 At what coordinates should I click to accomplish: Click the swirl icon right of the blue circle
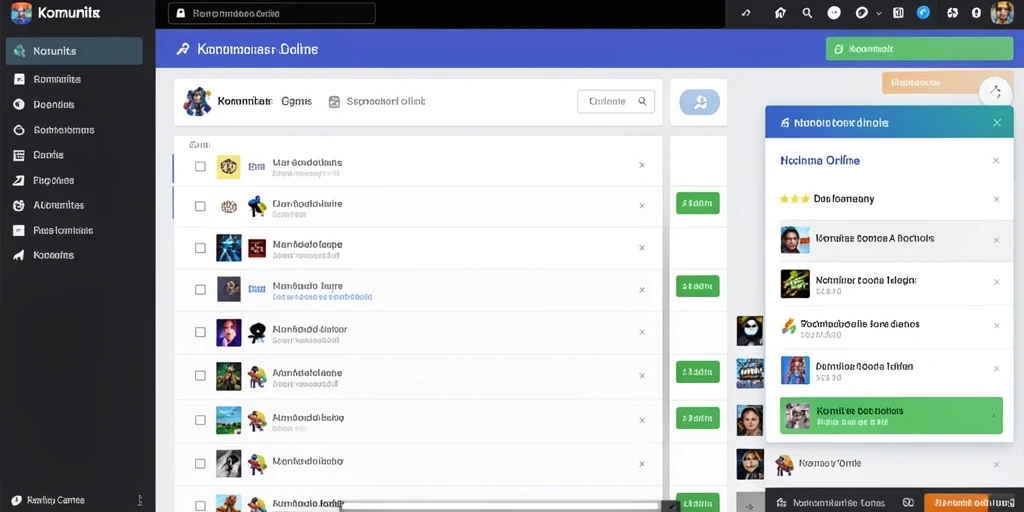pos(952,13)
